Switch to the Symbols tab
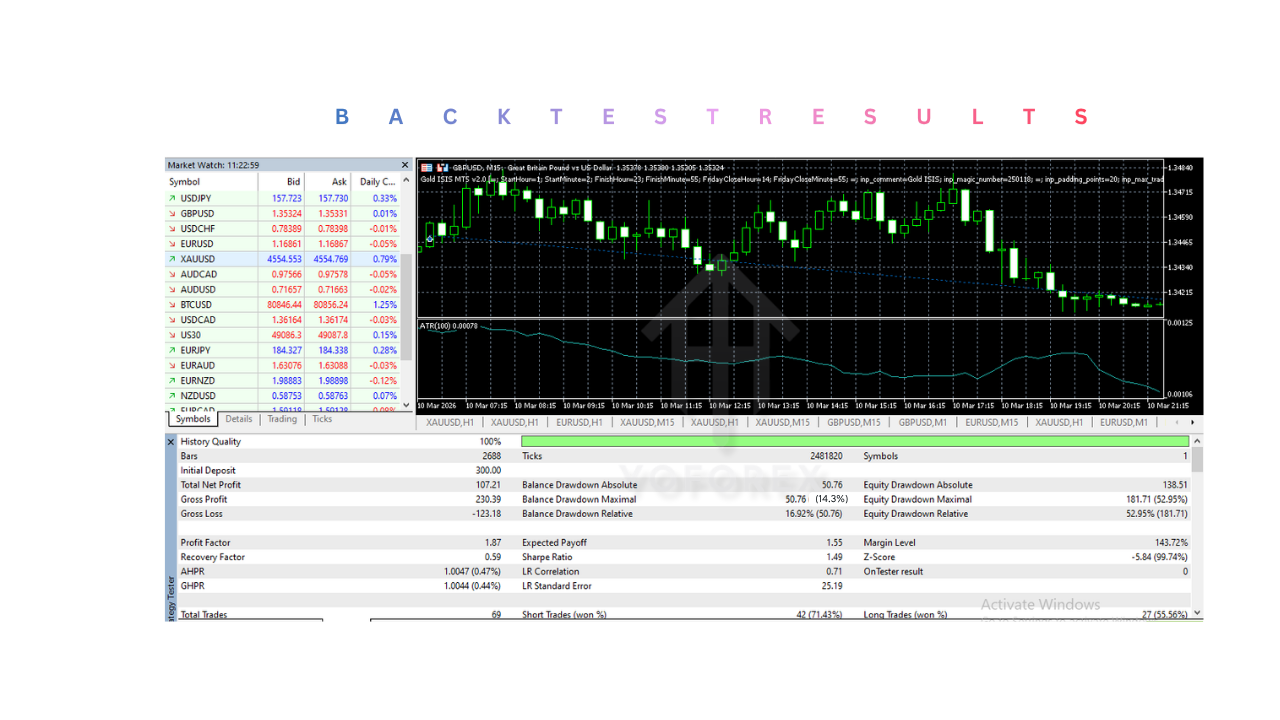 193,419
